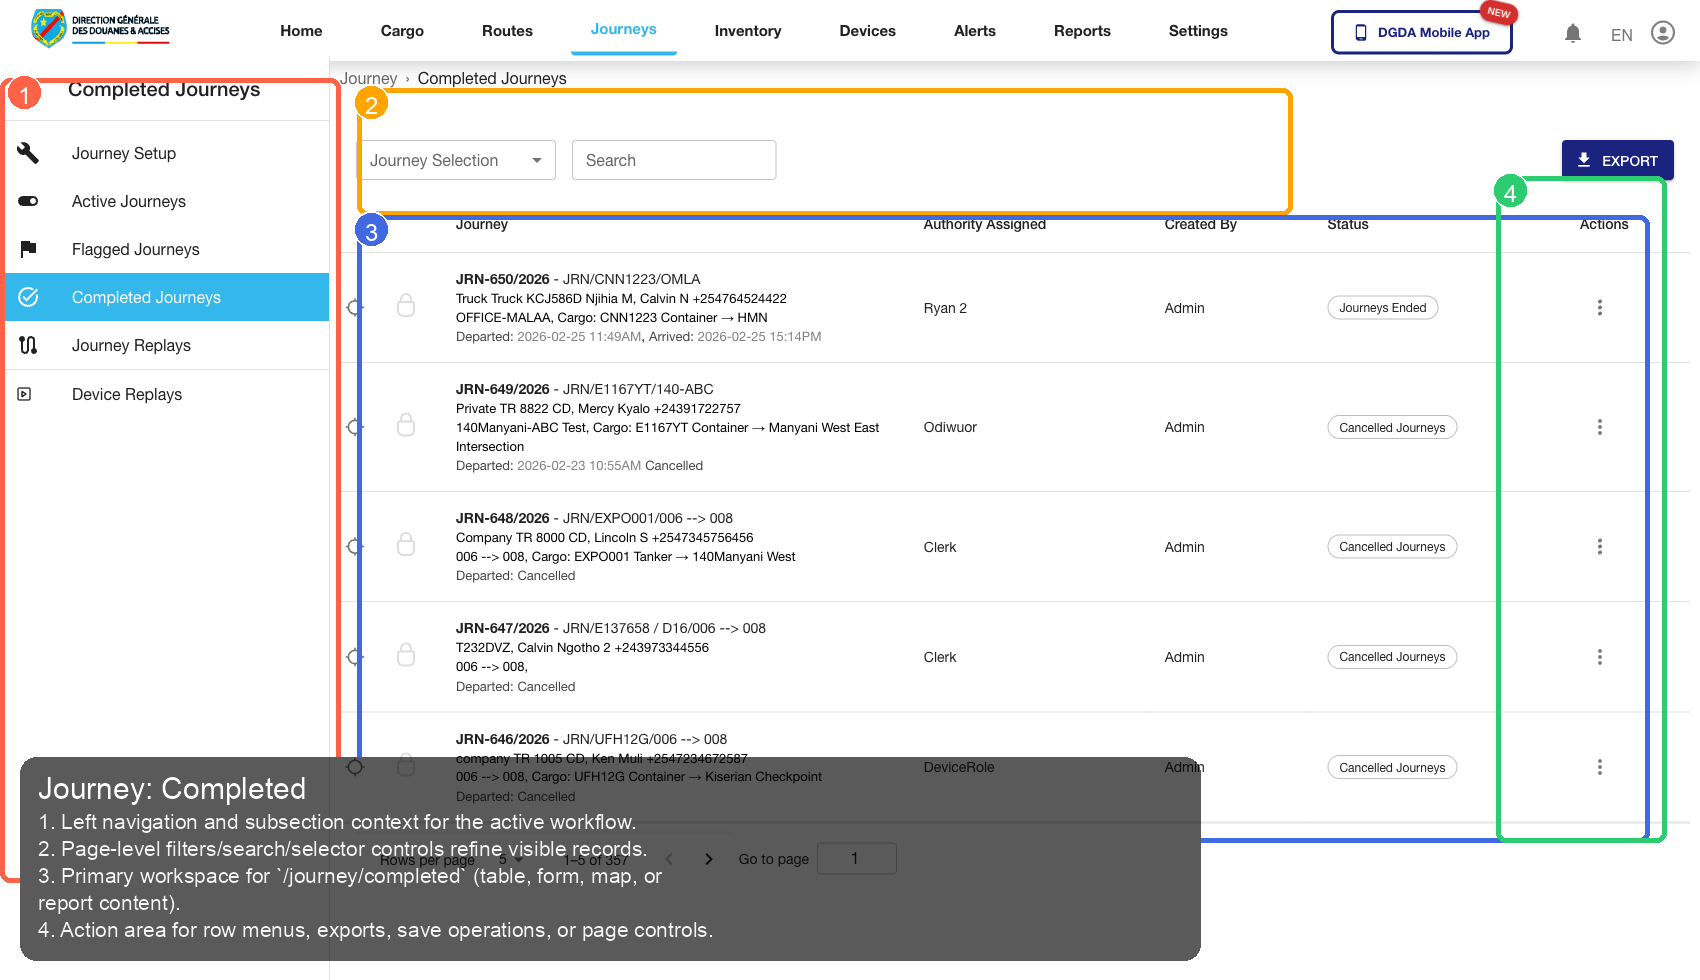Image resolution: width=1700 pixels, height=980 pixels.
Task: Open the DGDA Mobile App button
Action: pos(1421,32)
